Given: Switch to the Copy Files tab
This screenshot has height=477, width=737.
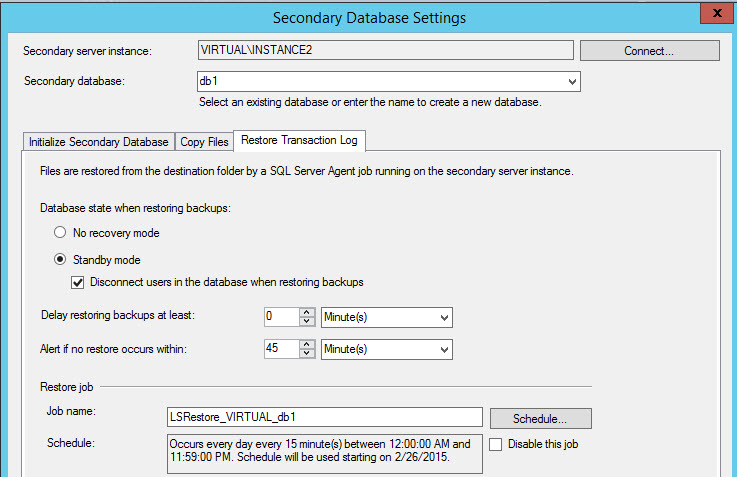Looking at the screenshot, I should [204, 142].
